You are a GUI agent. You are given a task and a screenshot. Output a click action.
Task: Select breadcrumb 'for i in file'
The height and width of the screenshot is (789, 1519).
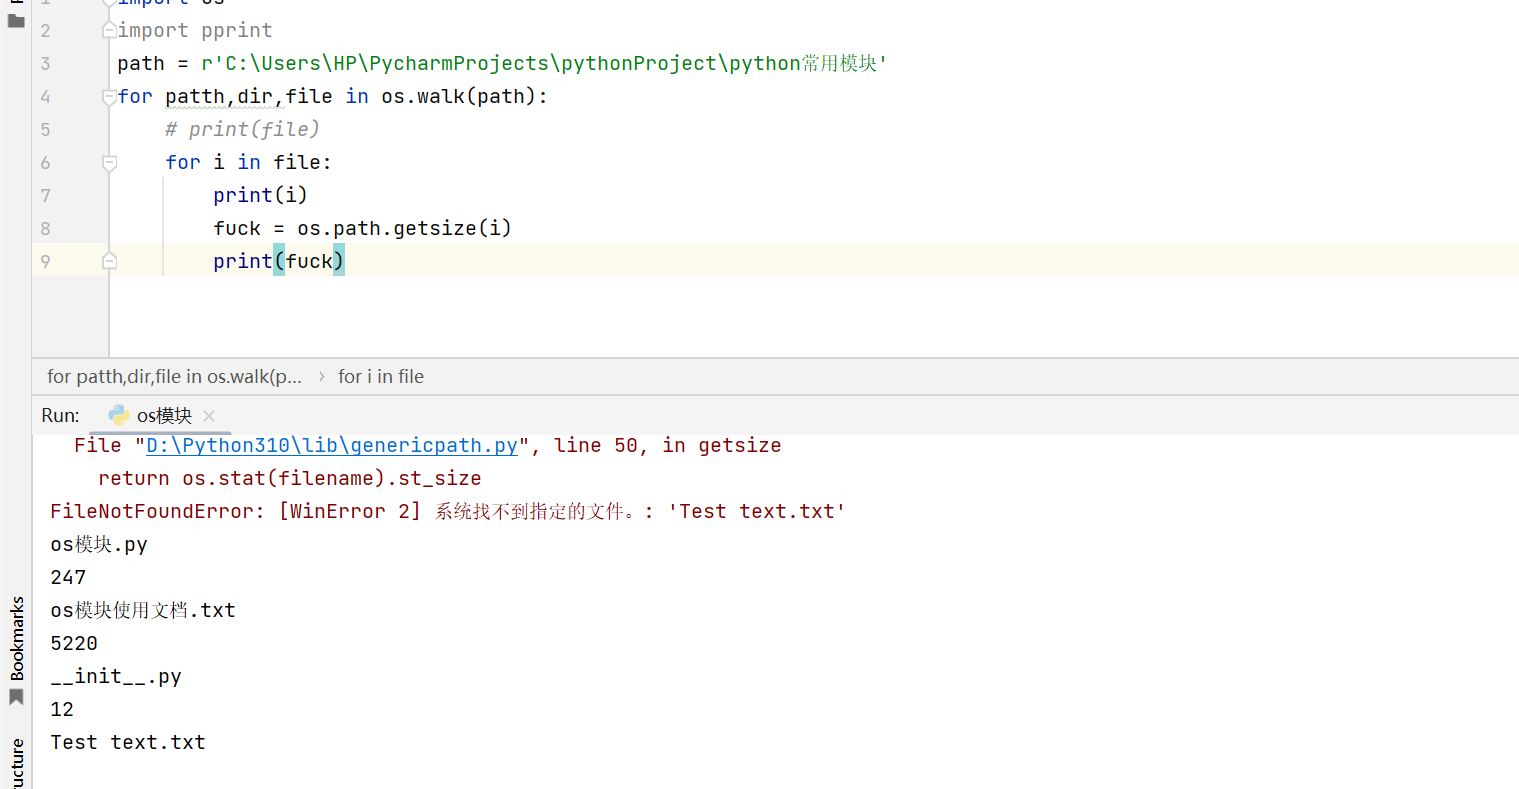coord(381,377)
